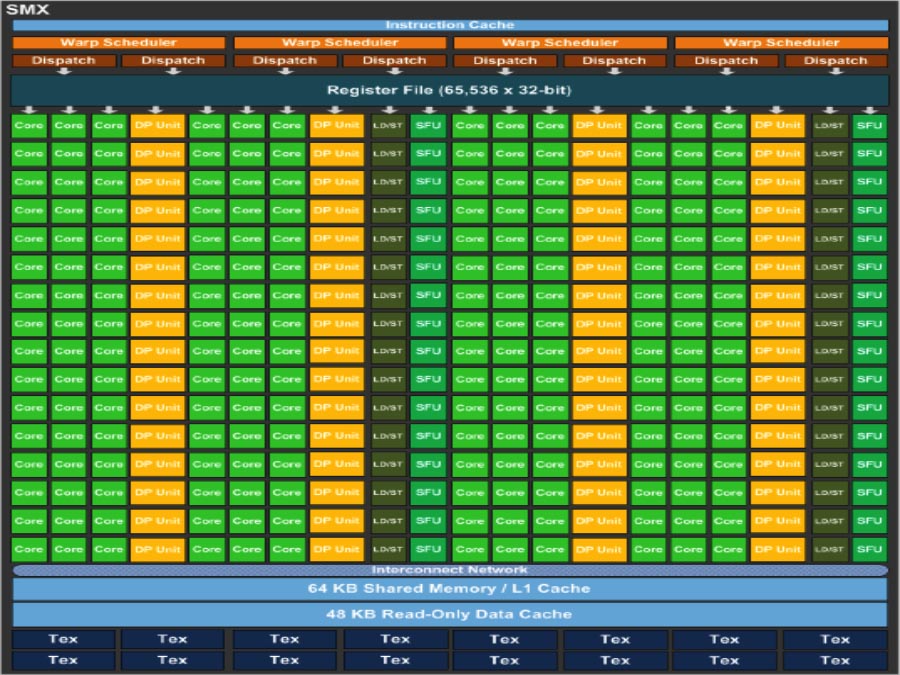Select the top-right SFU block
This screenshot has height=675, width=900.
point(869,126)
